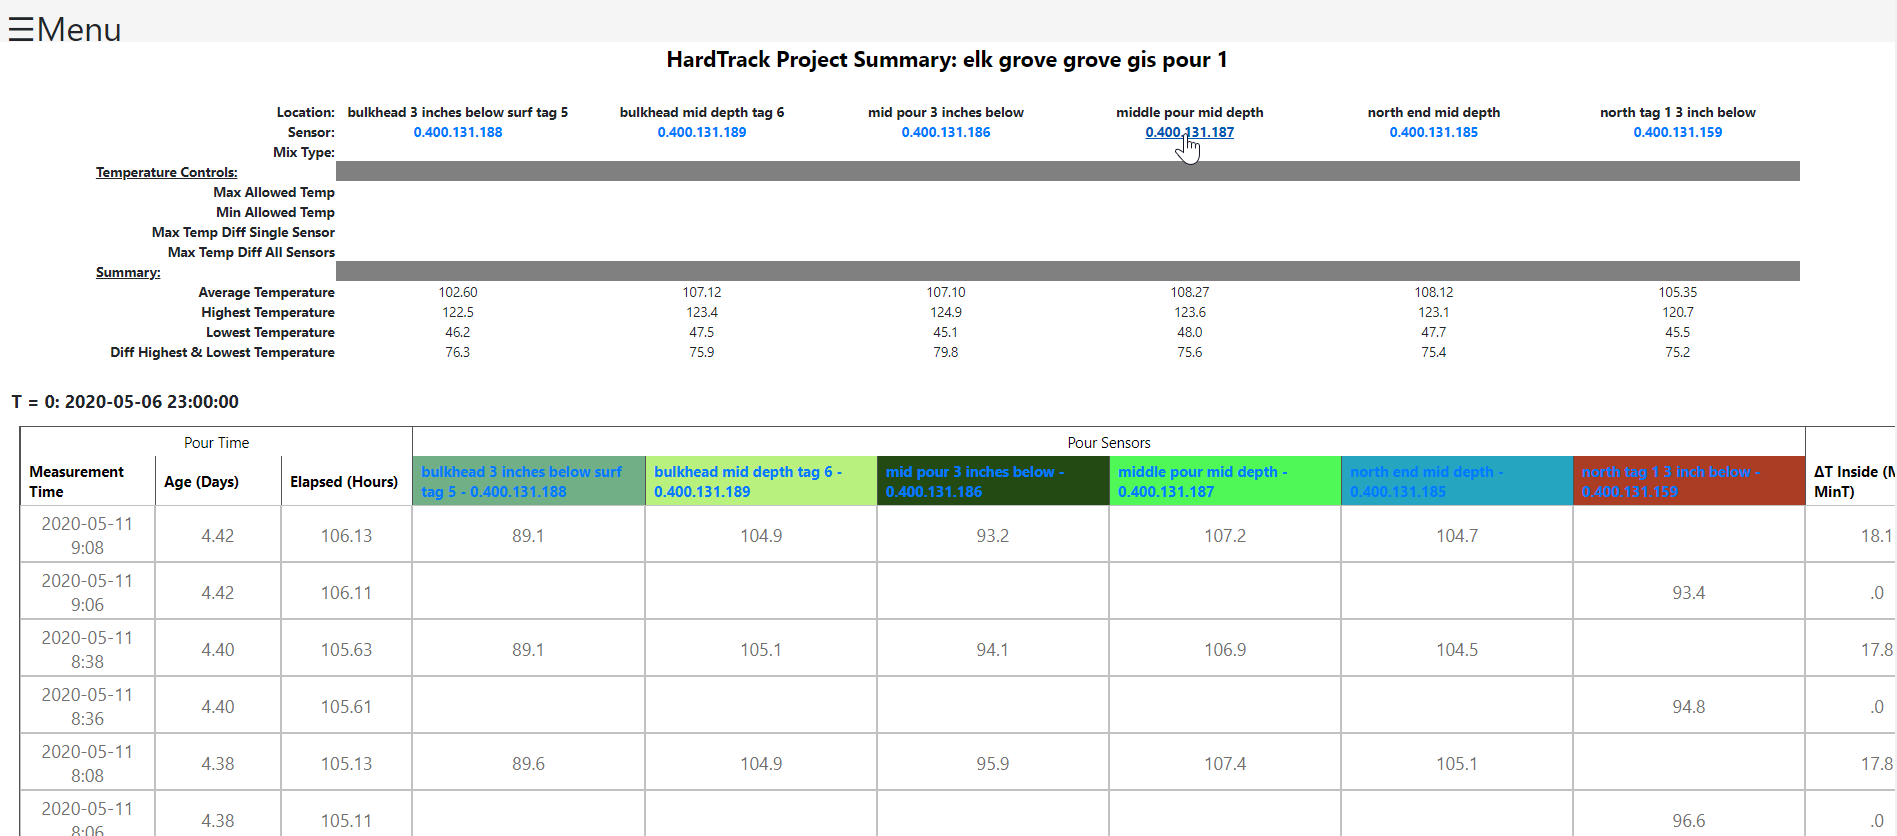Click the blue 'north end mid depth' column header
Image resolution: width=1897 pixels, height=836 pixels.
tap(1457, 481)
